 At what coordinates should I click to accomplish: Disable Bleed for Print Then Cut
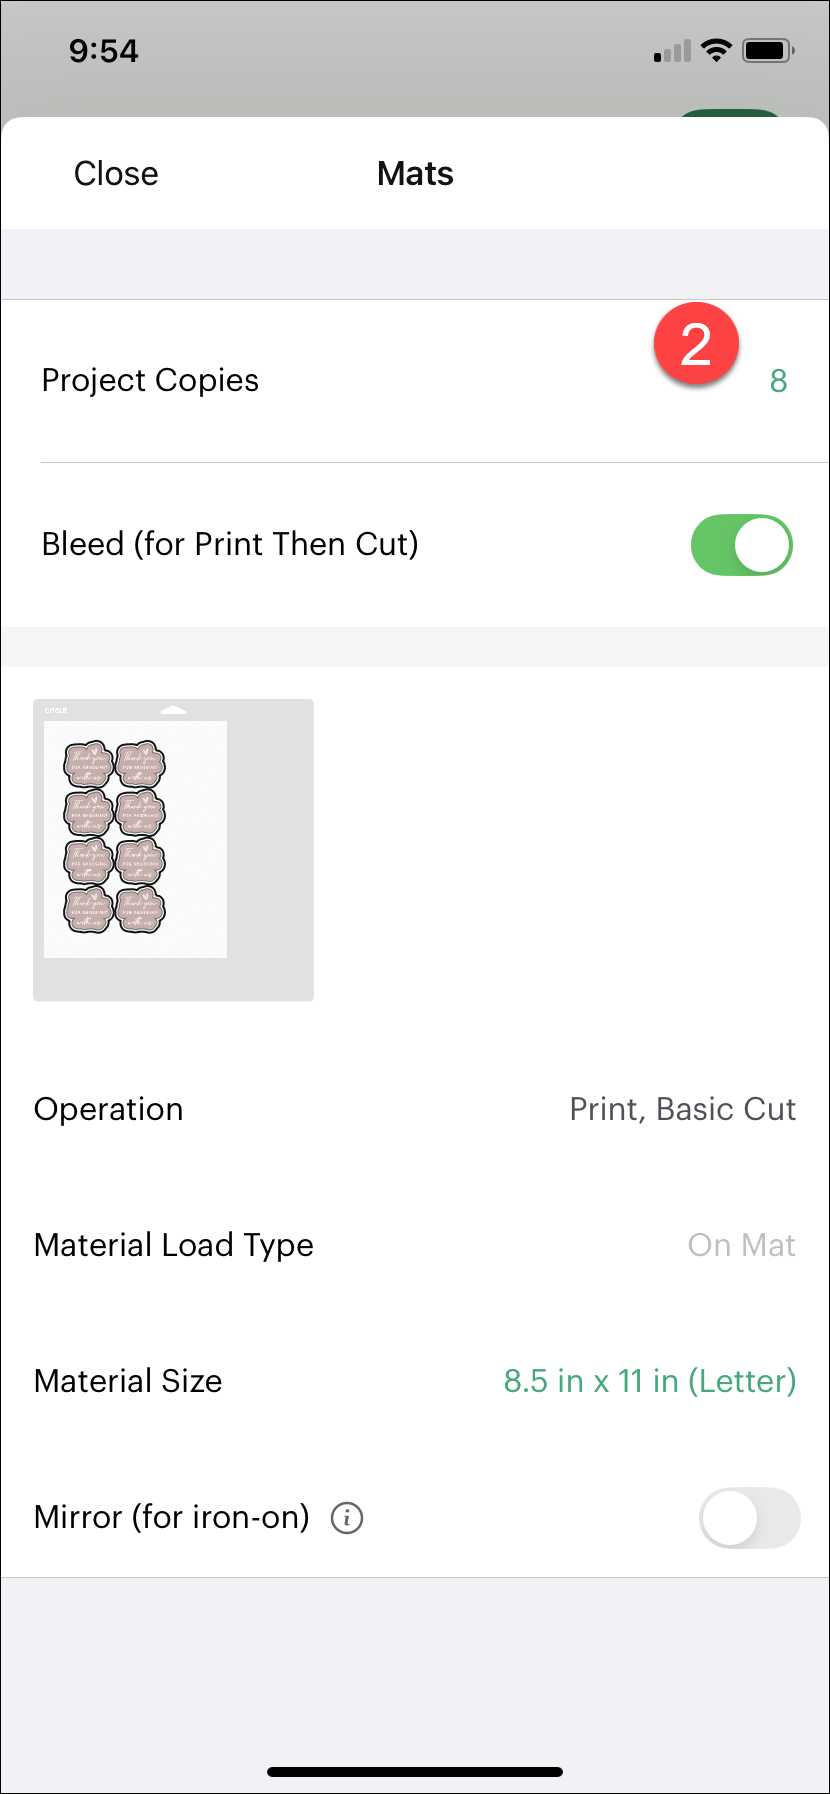(741, 544)
